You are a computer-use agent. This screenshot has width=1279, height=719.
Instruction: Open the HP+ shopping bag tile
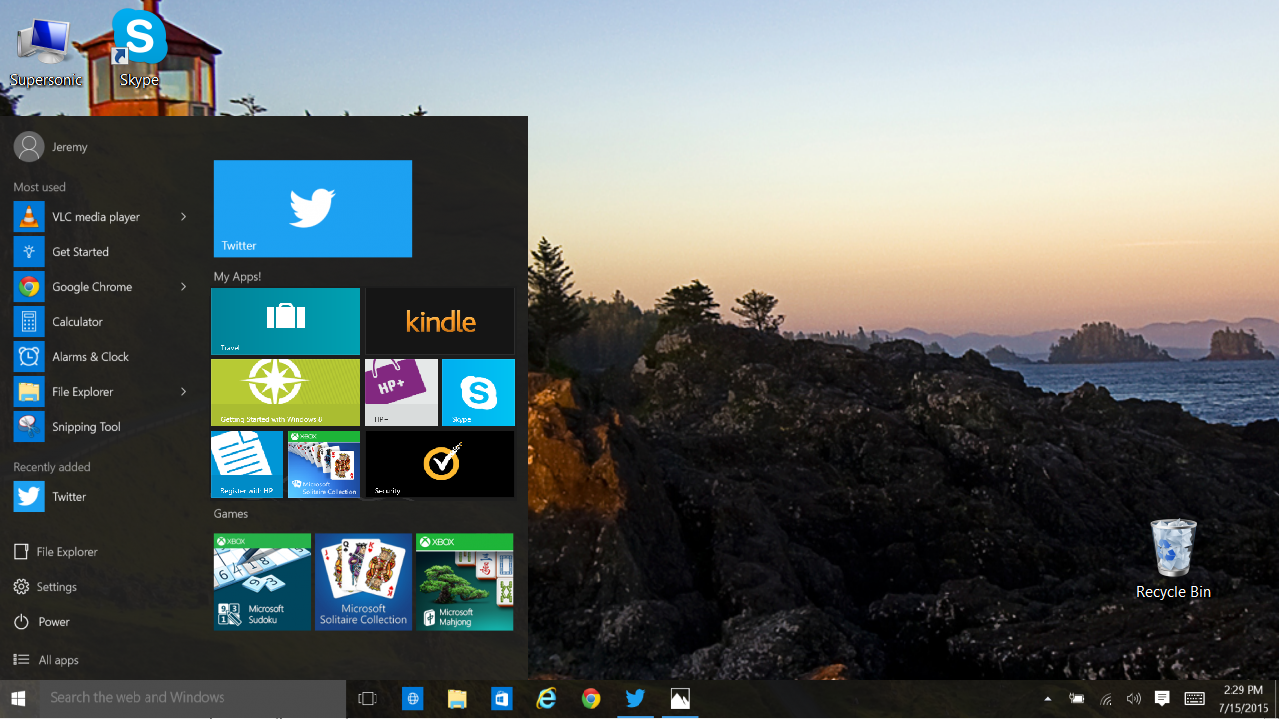[401, 393]
